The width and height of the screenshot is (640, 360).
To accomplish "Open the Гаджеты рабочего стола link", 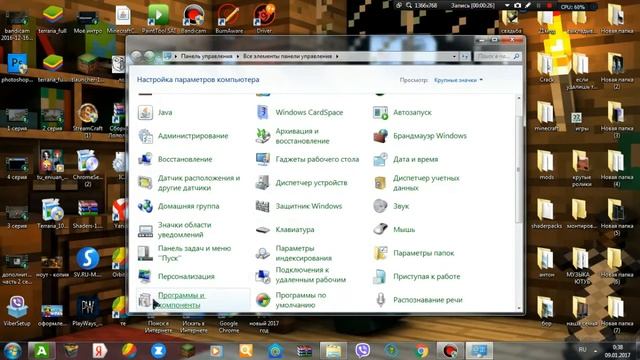I will tap(317, 159).
